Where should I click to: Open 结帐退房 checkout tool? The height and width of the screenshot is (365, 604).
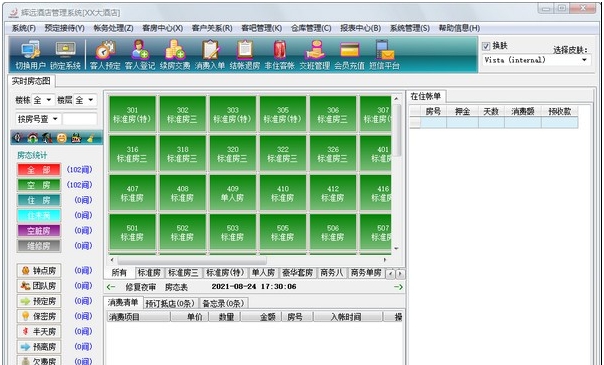(x=245, y=55)
